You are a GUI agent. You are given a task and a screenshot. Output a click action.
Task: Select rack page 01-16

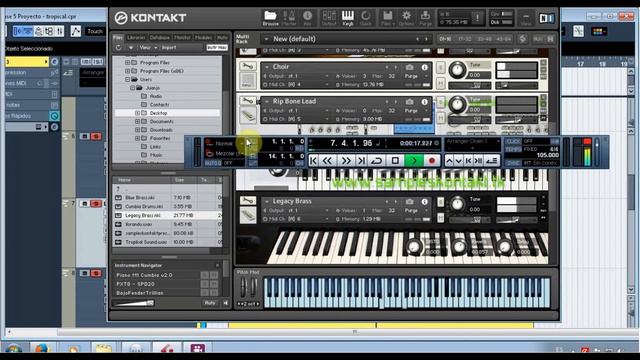point(445,39)
